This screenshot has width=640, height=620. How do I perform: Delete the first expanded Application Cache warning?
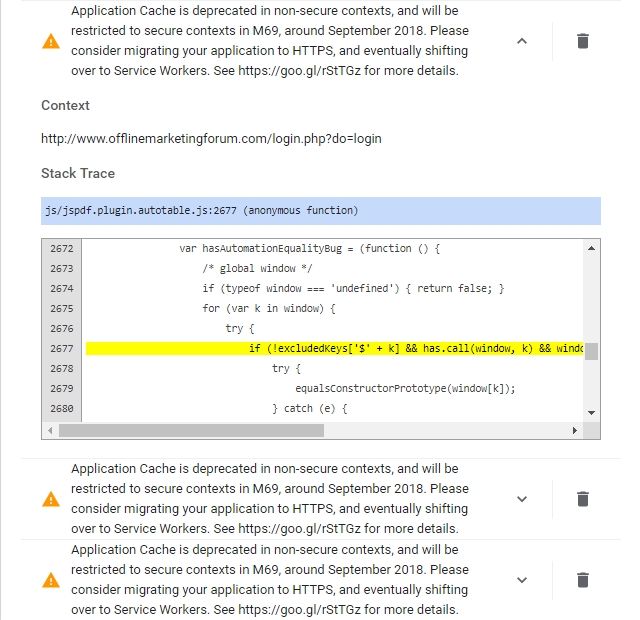pos(583,41)
